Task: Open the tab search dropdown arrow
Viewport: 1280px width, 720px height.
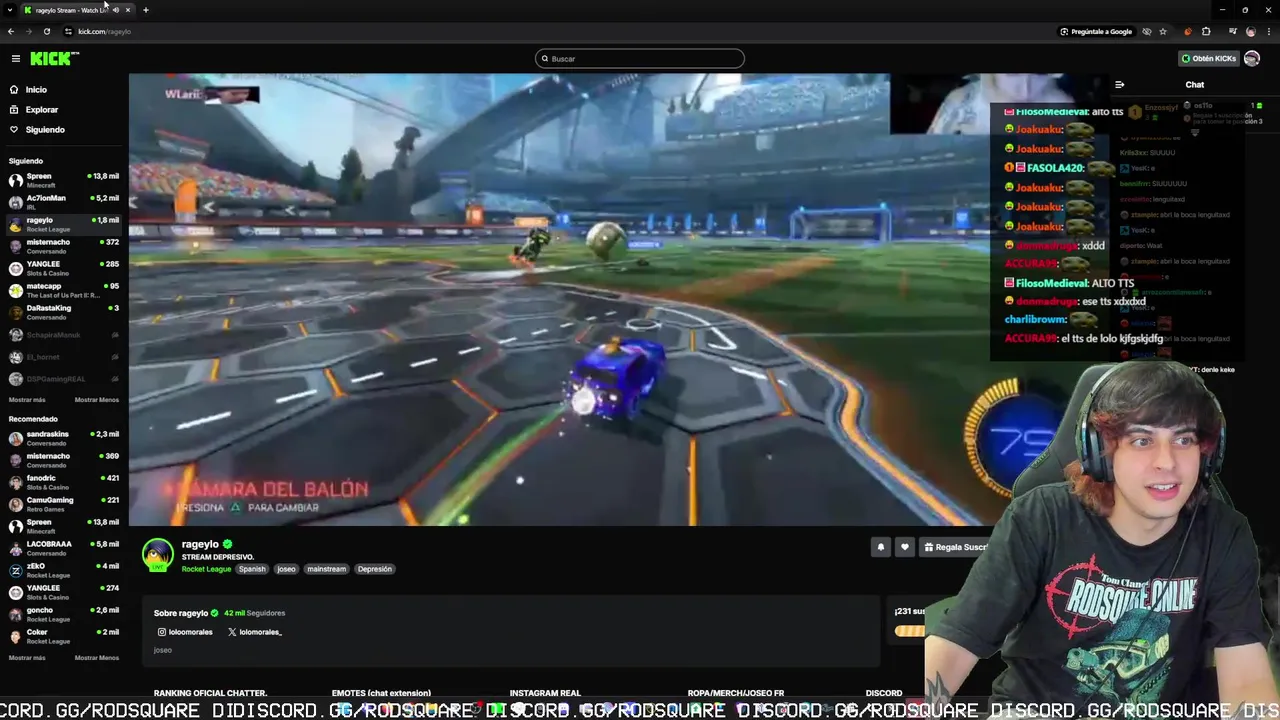Action: click(10, 10)
